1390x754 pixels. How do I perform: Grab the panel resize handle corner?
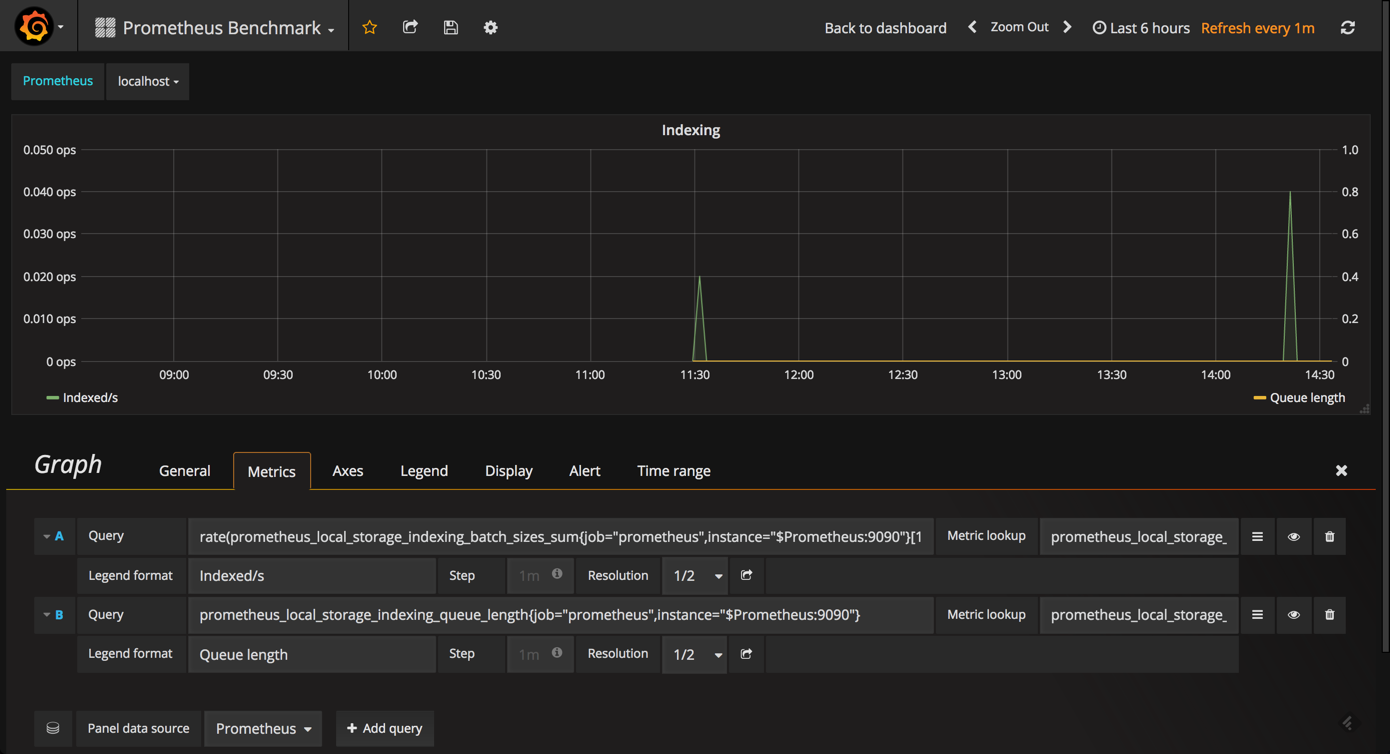point(1365,408)
